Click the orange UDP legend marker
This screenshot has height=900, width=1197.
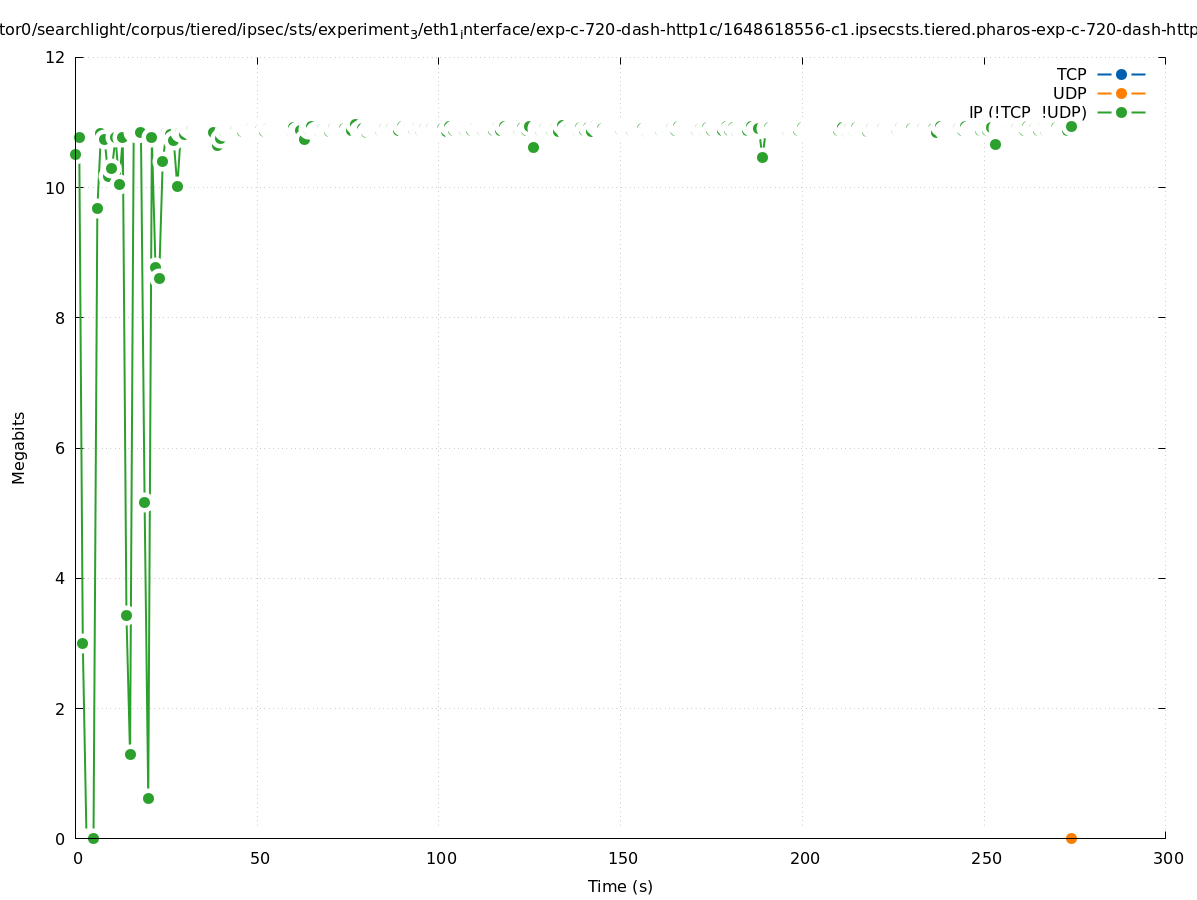(x=1121, y=93)
